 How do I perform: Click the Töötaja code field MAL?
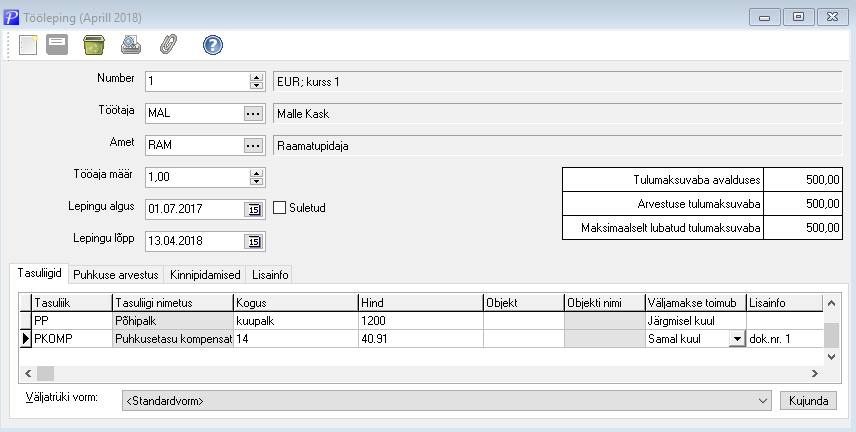click(x=194, y=114)
